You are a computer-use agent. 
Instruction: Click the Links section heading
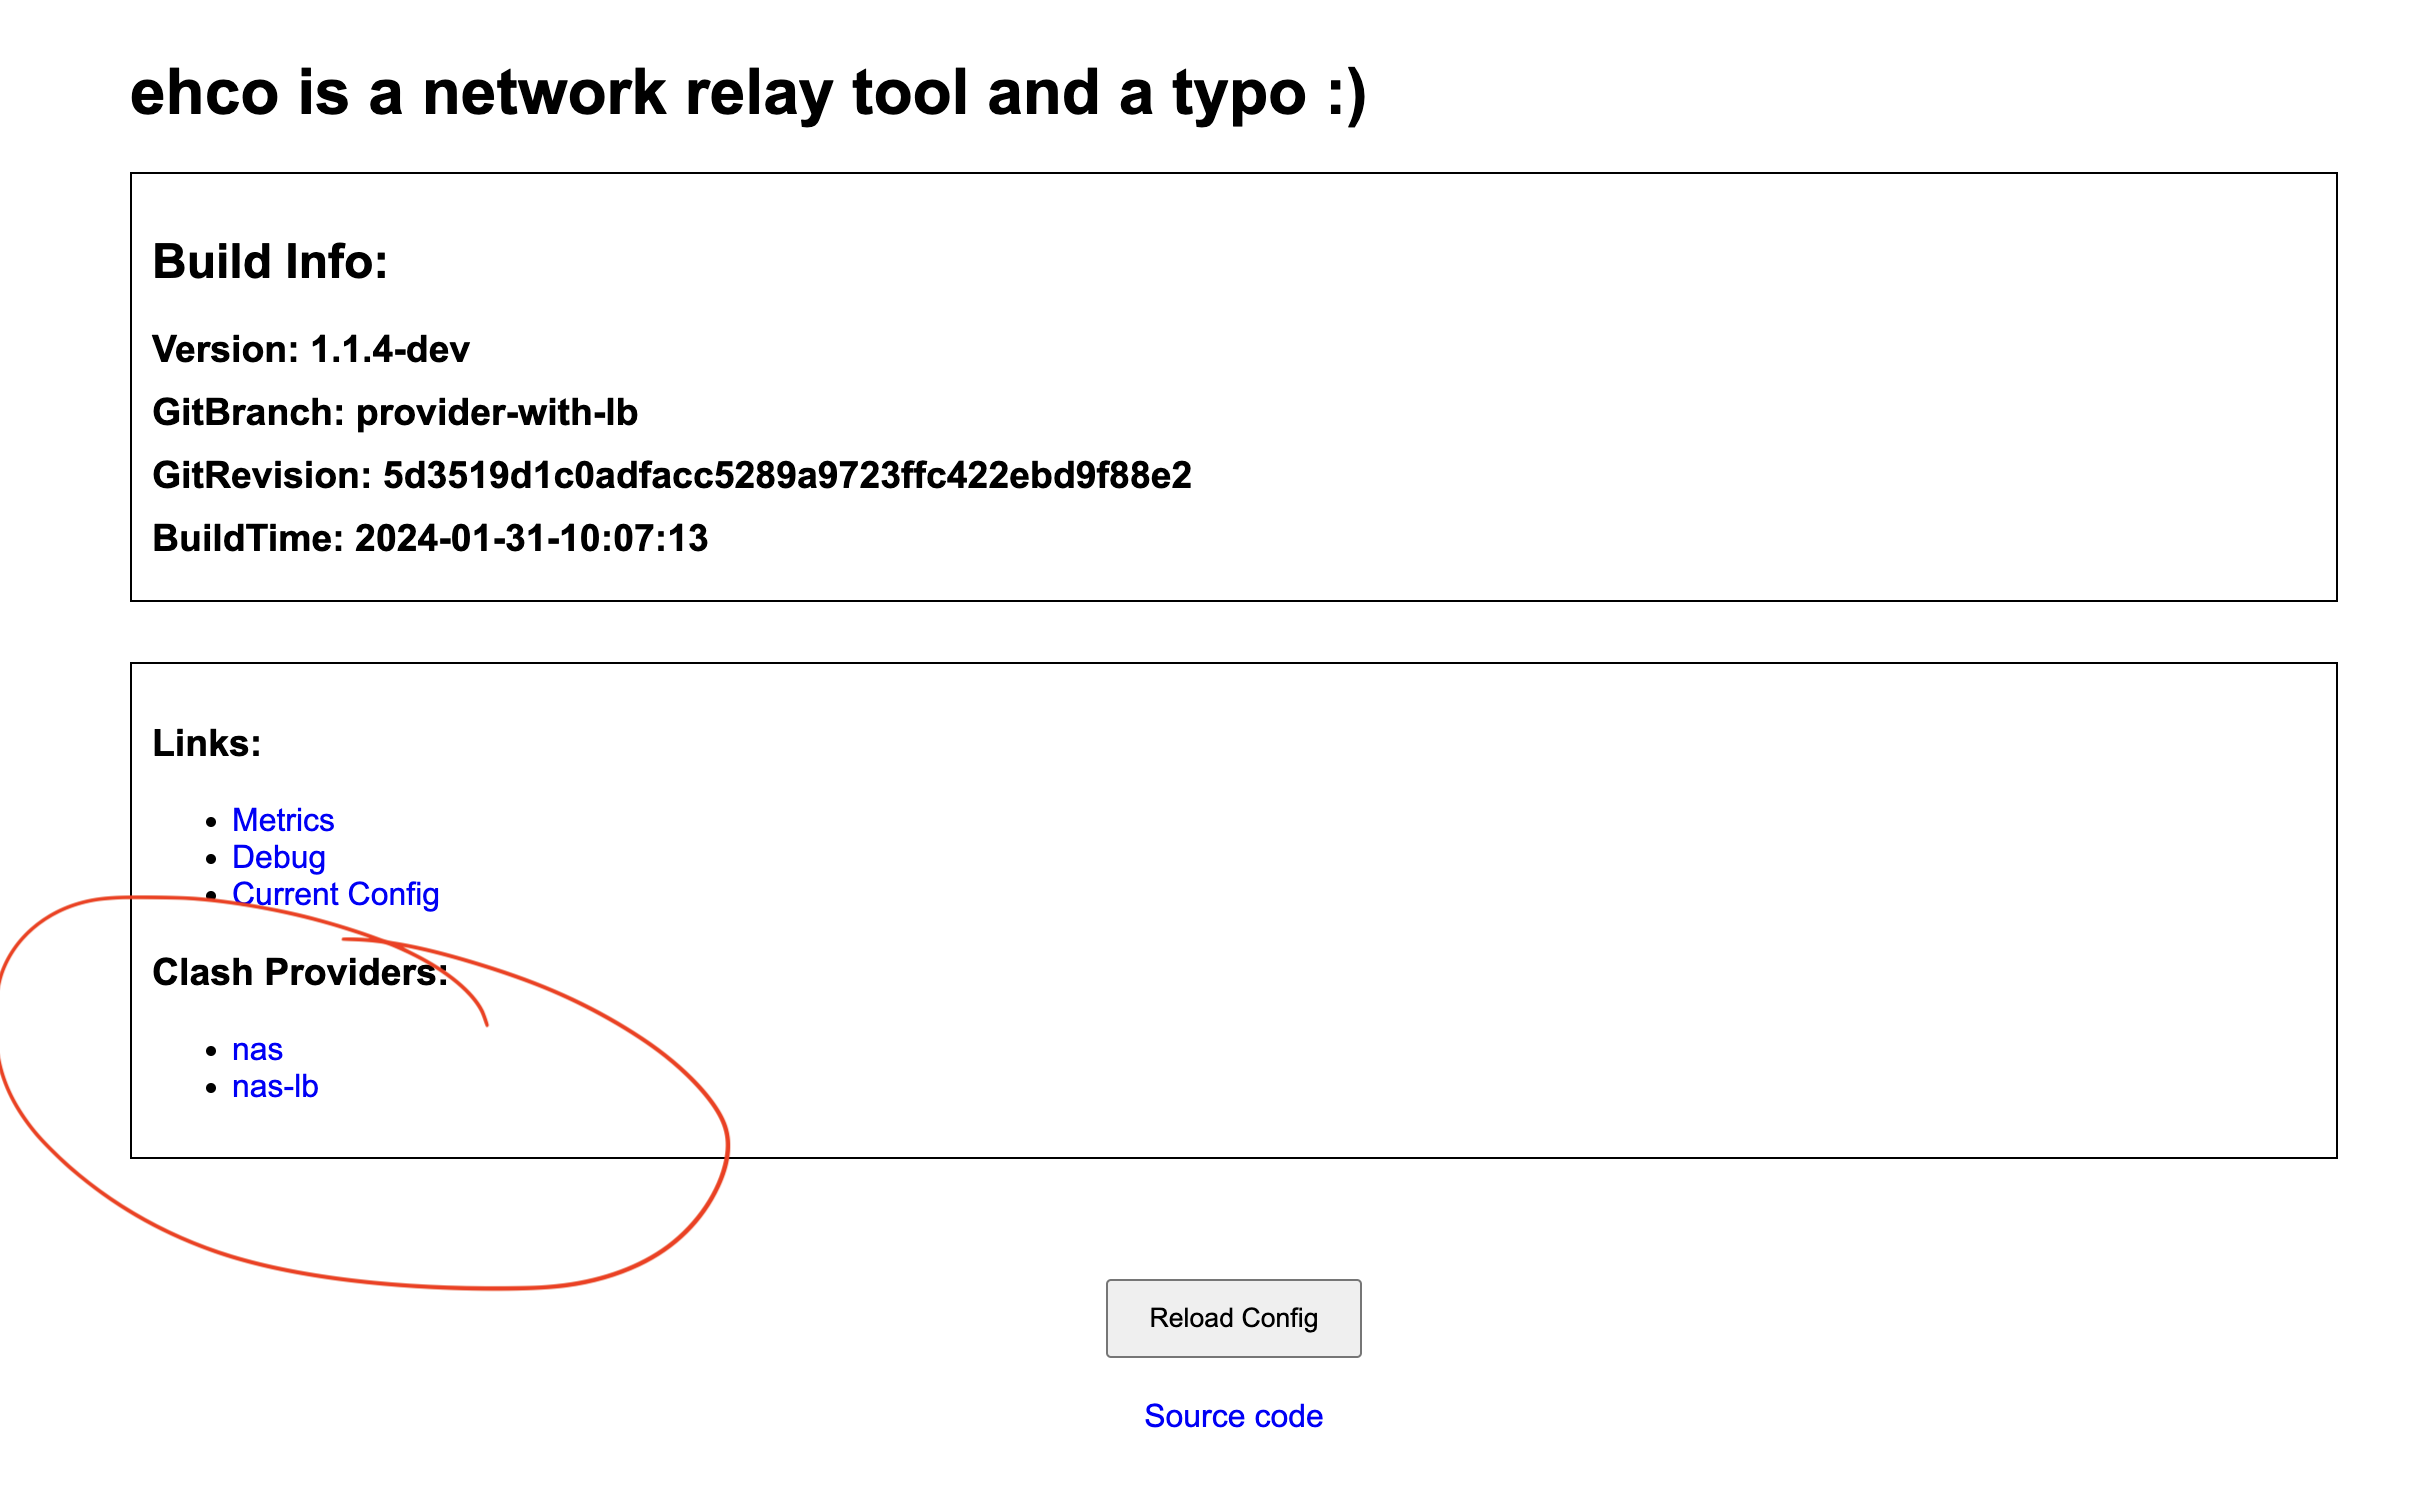[207, 744]
